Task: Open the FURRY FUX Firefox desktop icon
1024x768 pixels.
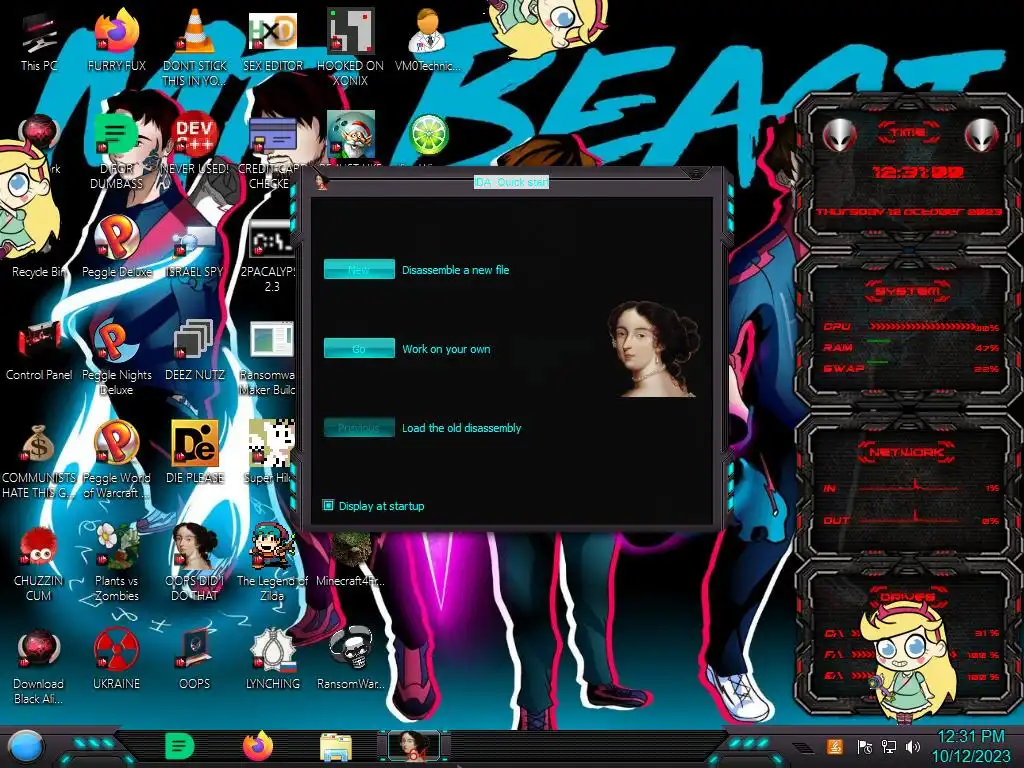Action: pyautogui.click(x=117, y=31)
